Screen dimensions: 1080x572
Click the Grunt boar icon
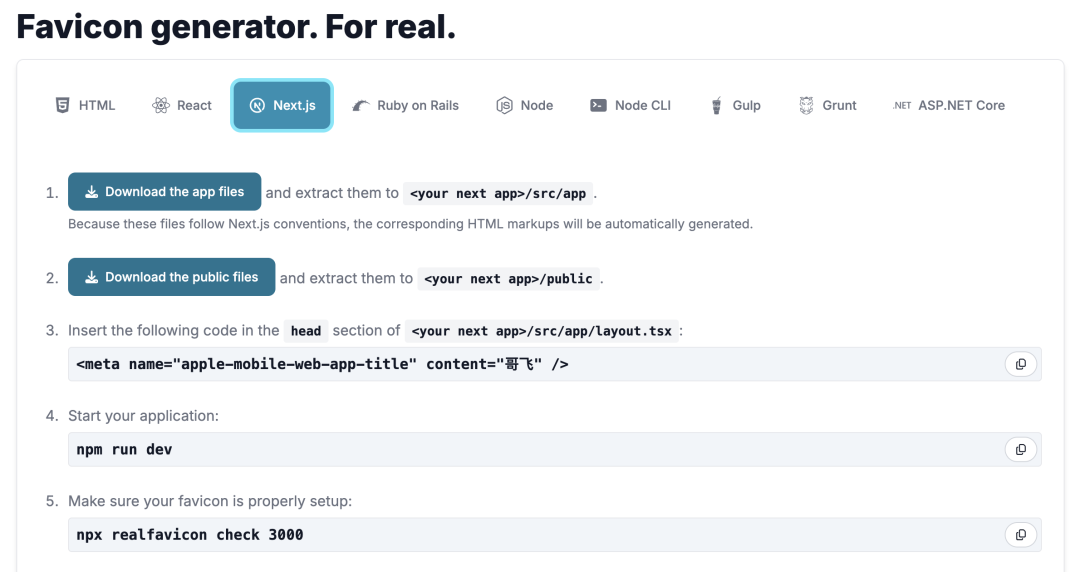[806, 105]
